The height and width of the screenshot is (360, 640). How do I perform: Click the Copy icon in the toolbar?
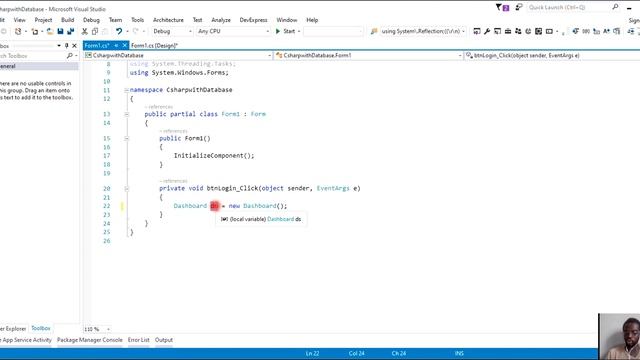pos(95,31)
